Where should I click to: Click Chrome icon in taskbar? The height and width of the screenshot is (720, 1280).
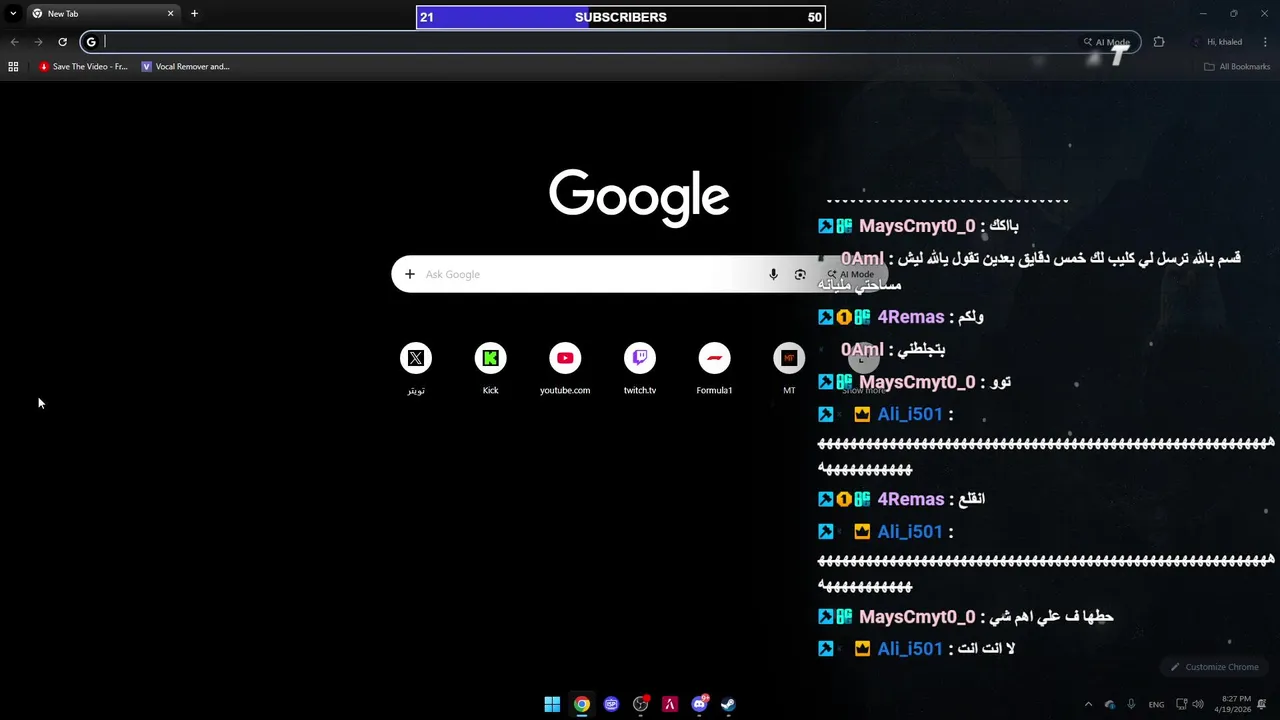[x=581, y=704]
